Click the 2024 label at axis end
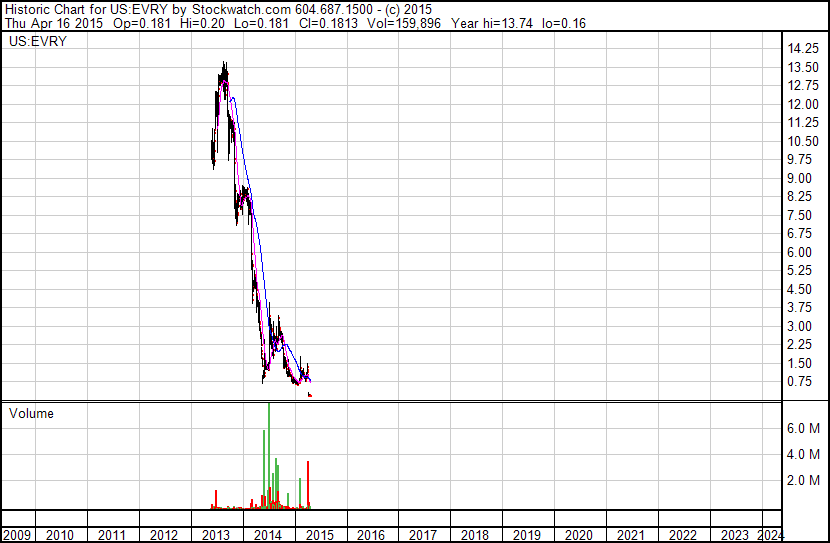Screen dimensions: 830x543 pyautogui.click(x=771, y=535)
